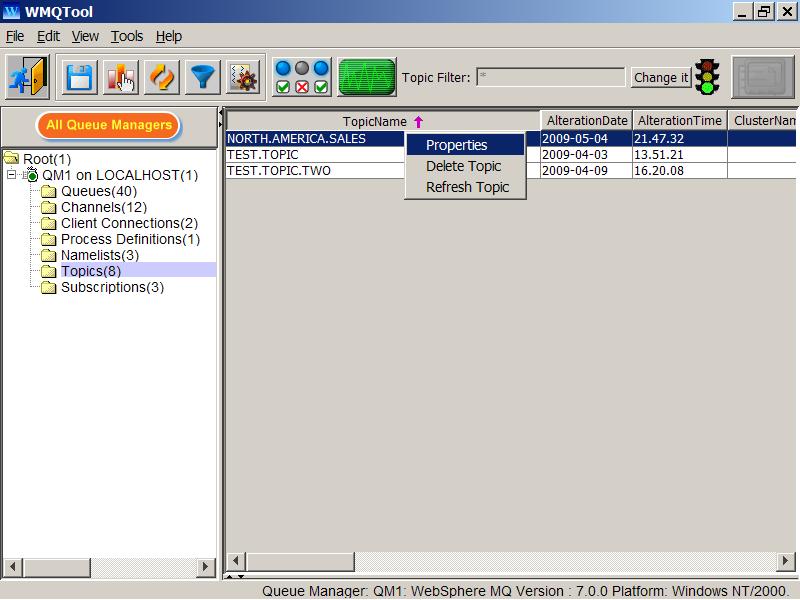Click the table scrollbar left arrow
The width and height of the screenshot is (800, 600).
[236, 561]
